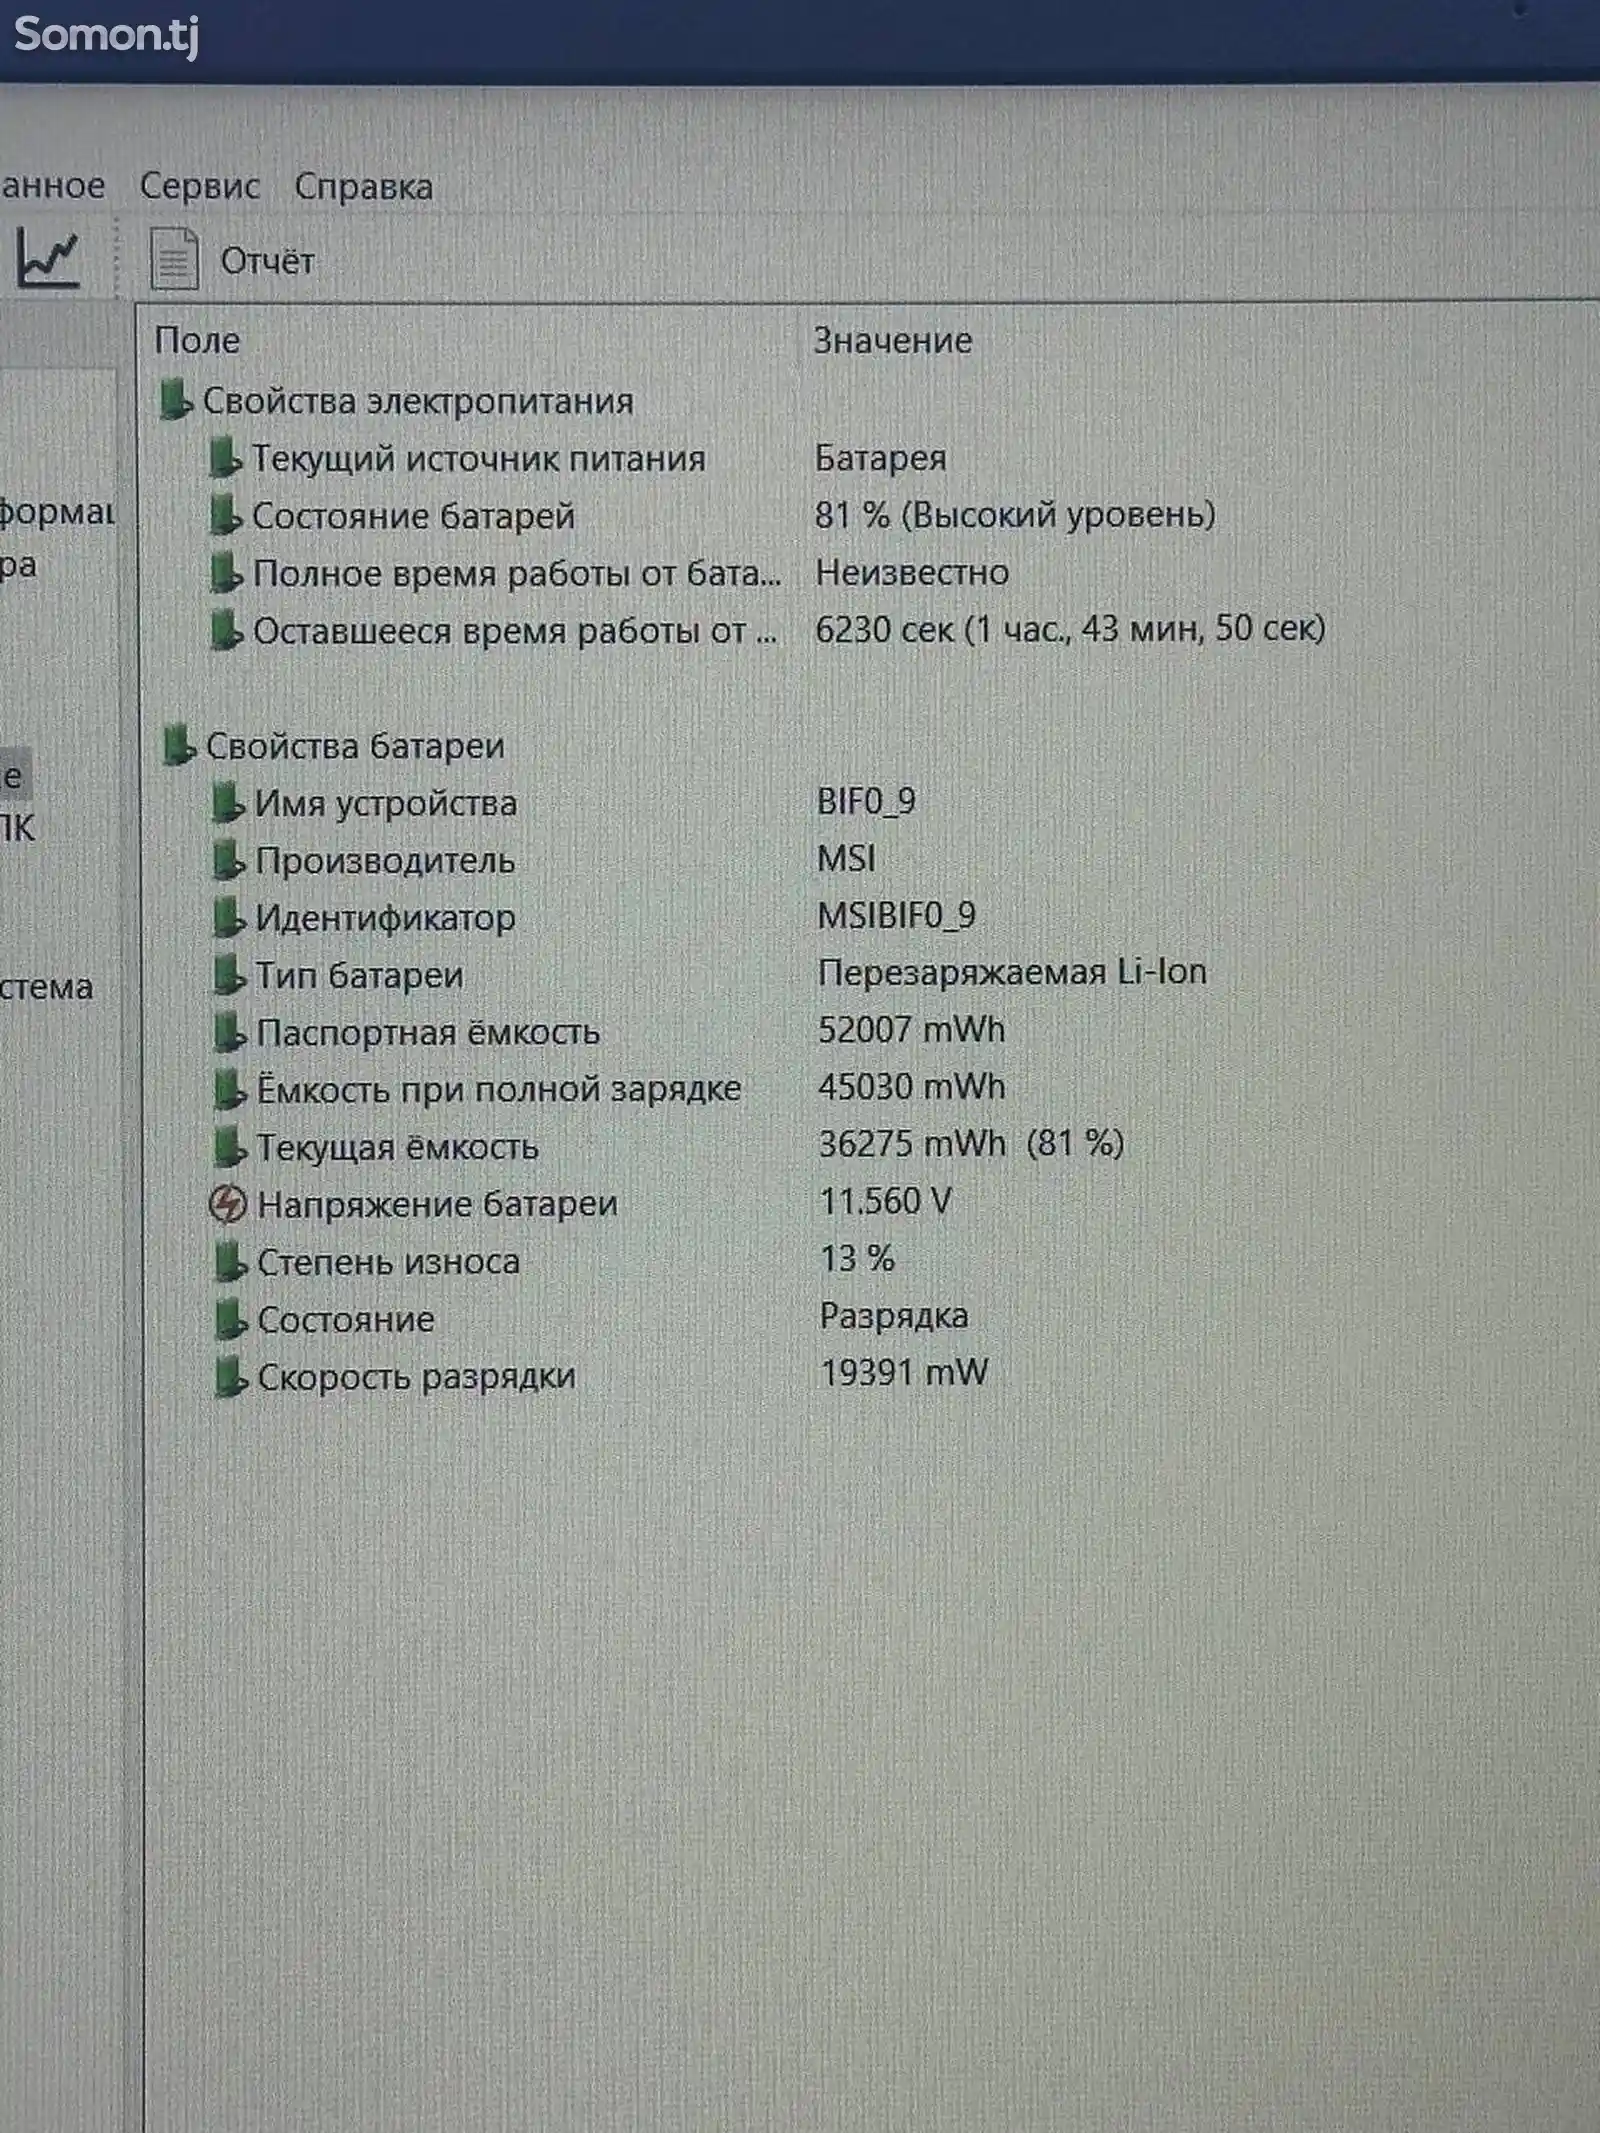
Task: Click the value BIF0_9
Action: click(x=866, y=802)
